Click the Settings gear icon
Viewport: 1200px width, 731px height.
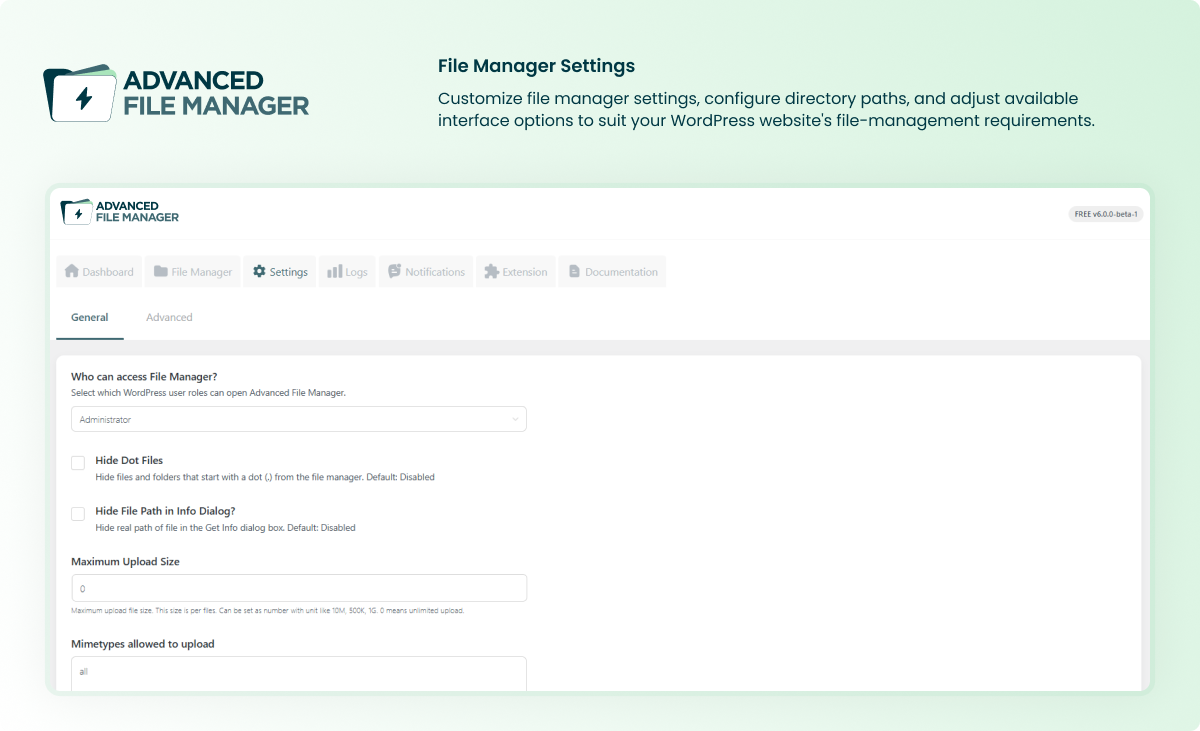(259, 272)
